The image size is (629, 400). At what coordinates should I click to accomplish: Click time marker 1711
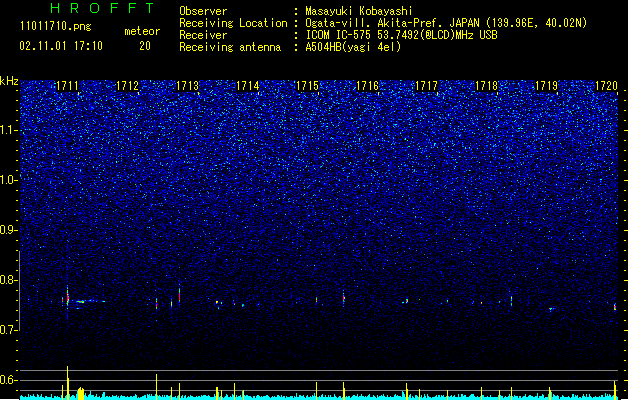click(67, 86)
